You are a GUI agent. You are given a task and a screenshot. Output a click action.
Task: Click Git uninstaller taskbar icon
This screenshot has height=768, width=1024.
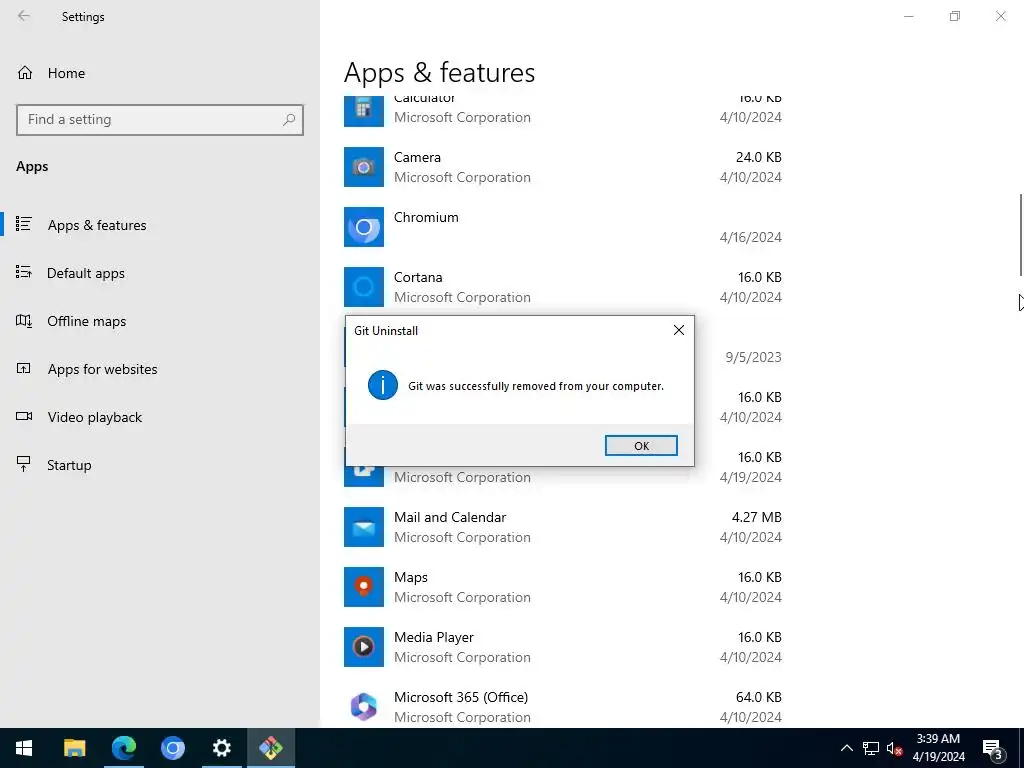270,748
